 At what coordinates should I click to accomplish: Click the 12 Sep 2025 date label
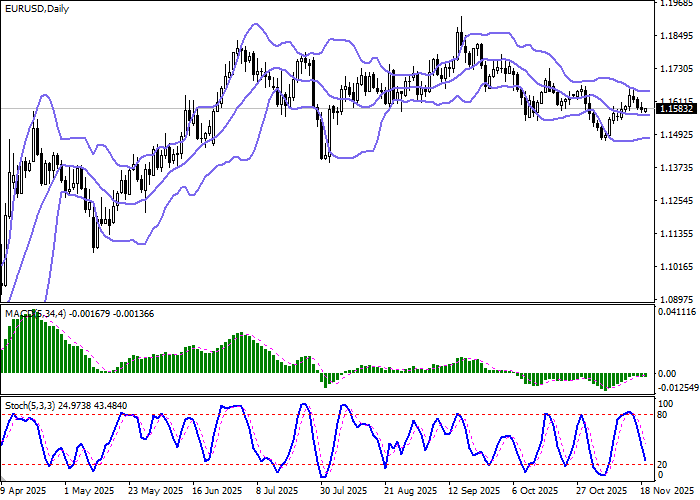point(471,492)
